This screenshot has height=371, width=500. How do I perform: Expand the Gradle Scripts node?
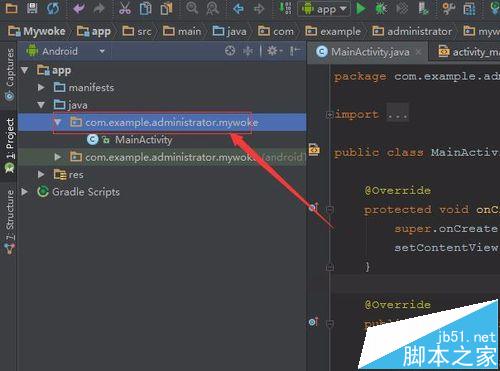click(x=24, y=192)
